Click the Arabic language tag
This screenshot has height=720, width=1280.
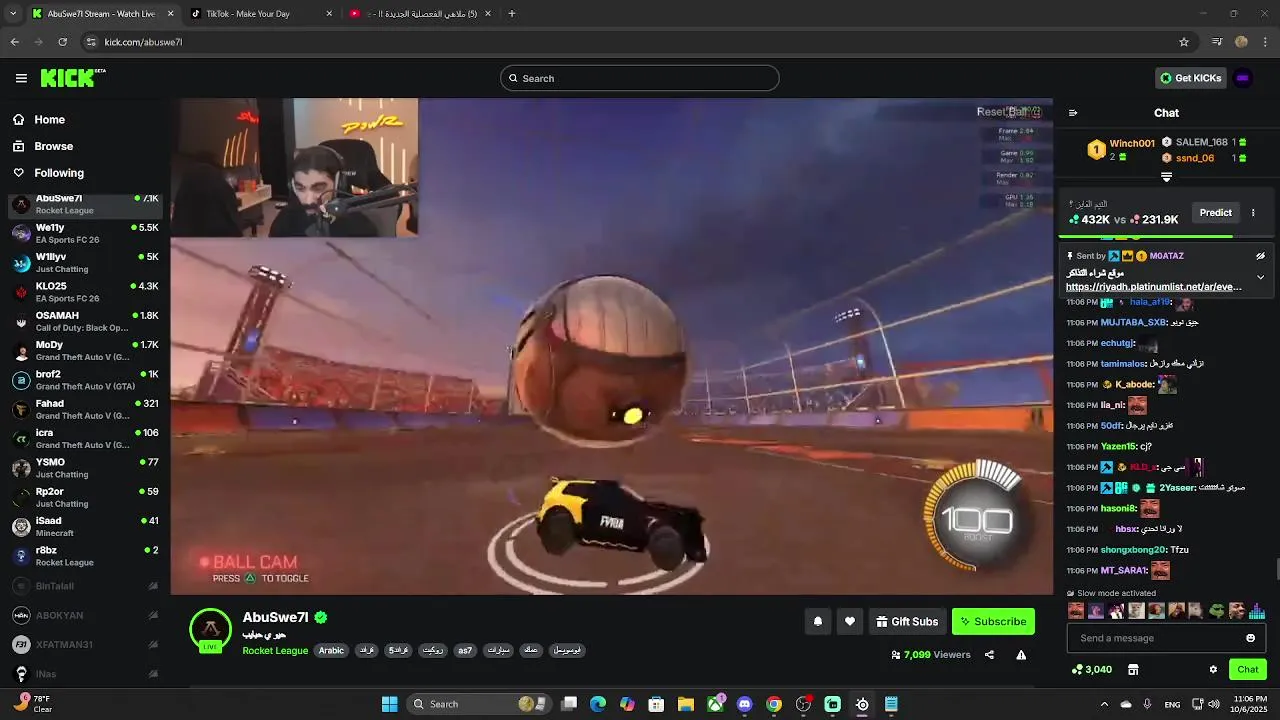click(331, 650)
